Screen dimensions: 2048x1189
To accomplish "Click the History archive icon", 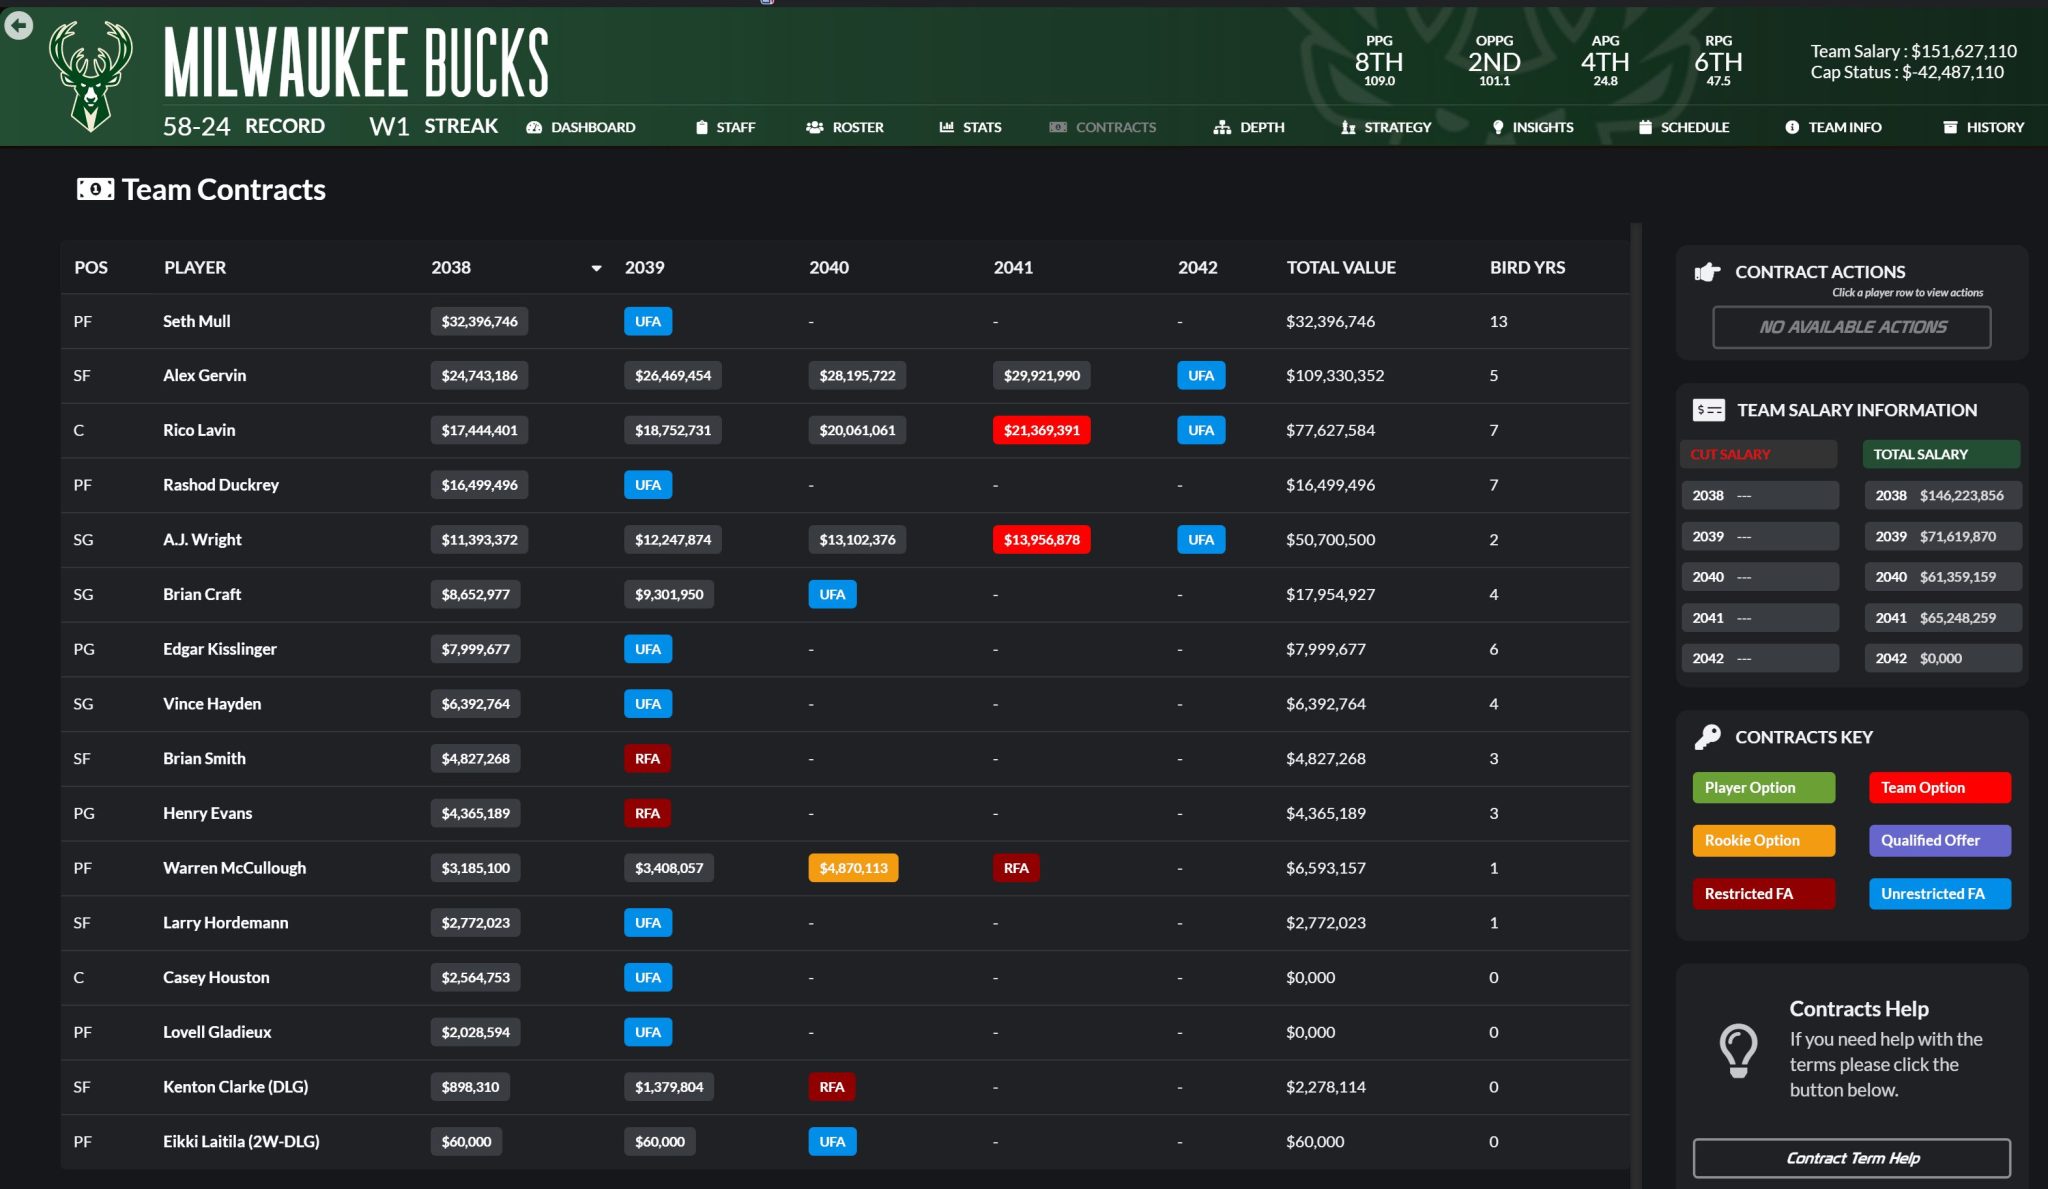I will click(x=1950, y=128).
